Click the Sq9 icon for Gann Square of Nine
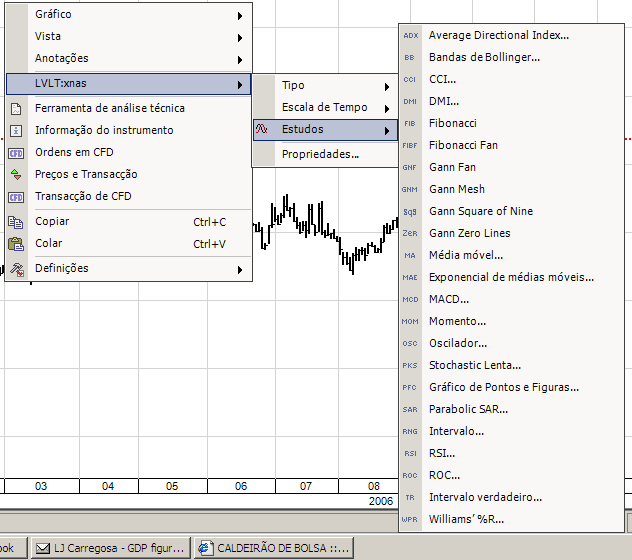The height and width of the screenshot is (560, 632). [410, 212]
